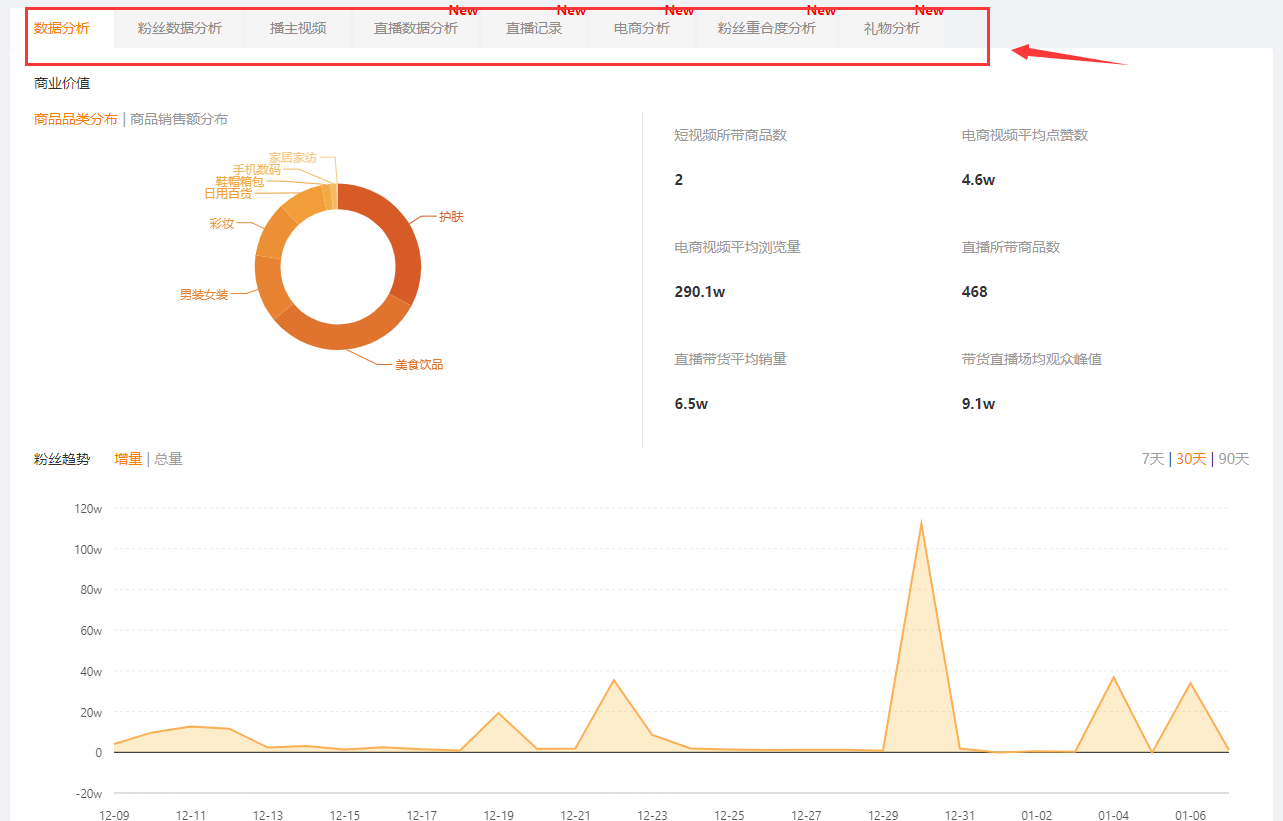The height and width of the screenshot is (821, 1283).
Task: Click the 护肤 chart label
Action: tap(451, 217)
